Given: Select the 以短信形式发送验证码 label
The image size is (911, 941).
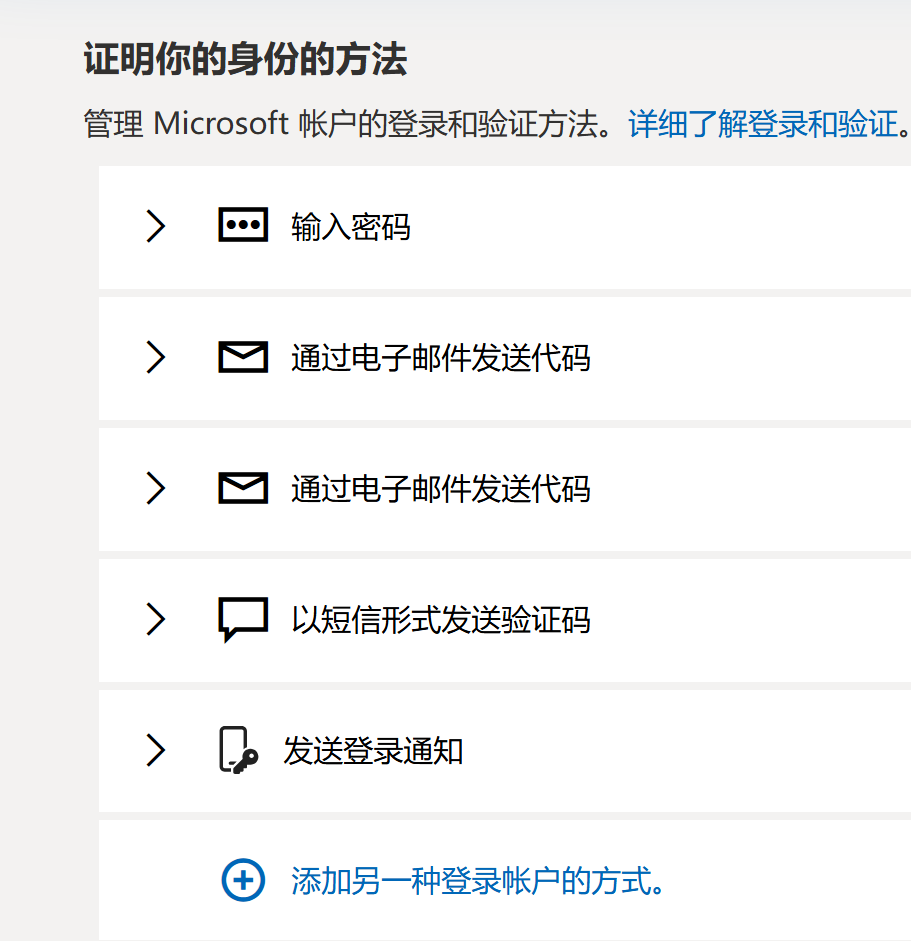Looking at the screenshot, I should (x=440, y=620).
